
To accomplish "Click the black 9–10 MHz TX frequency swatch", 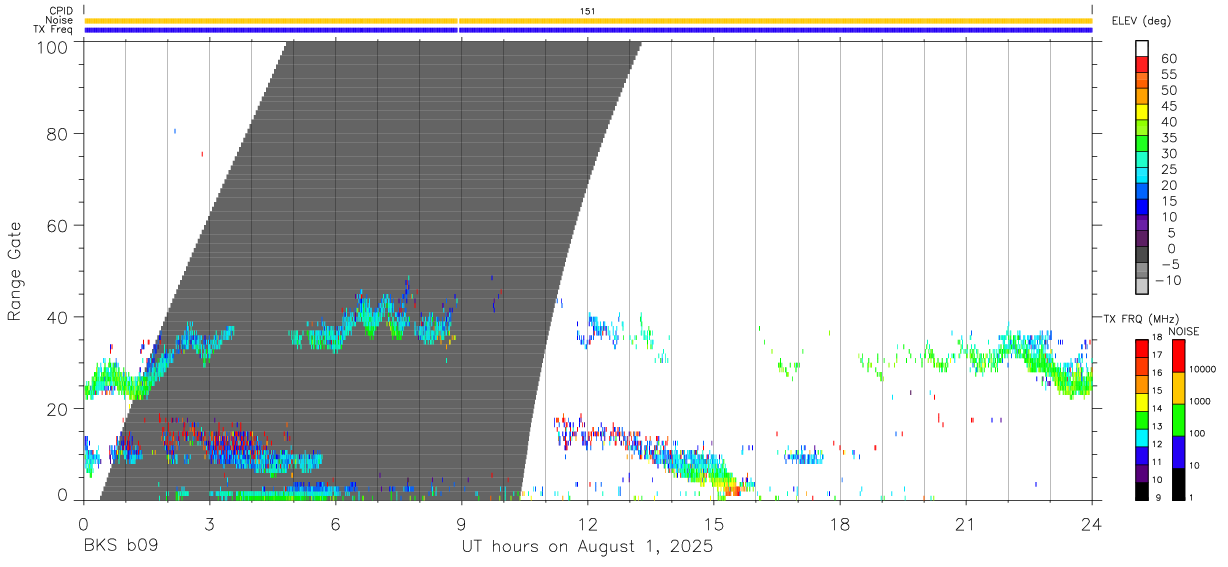I will point(1143,490).
